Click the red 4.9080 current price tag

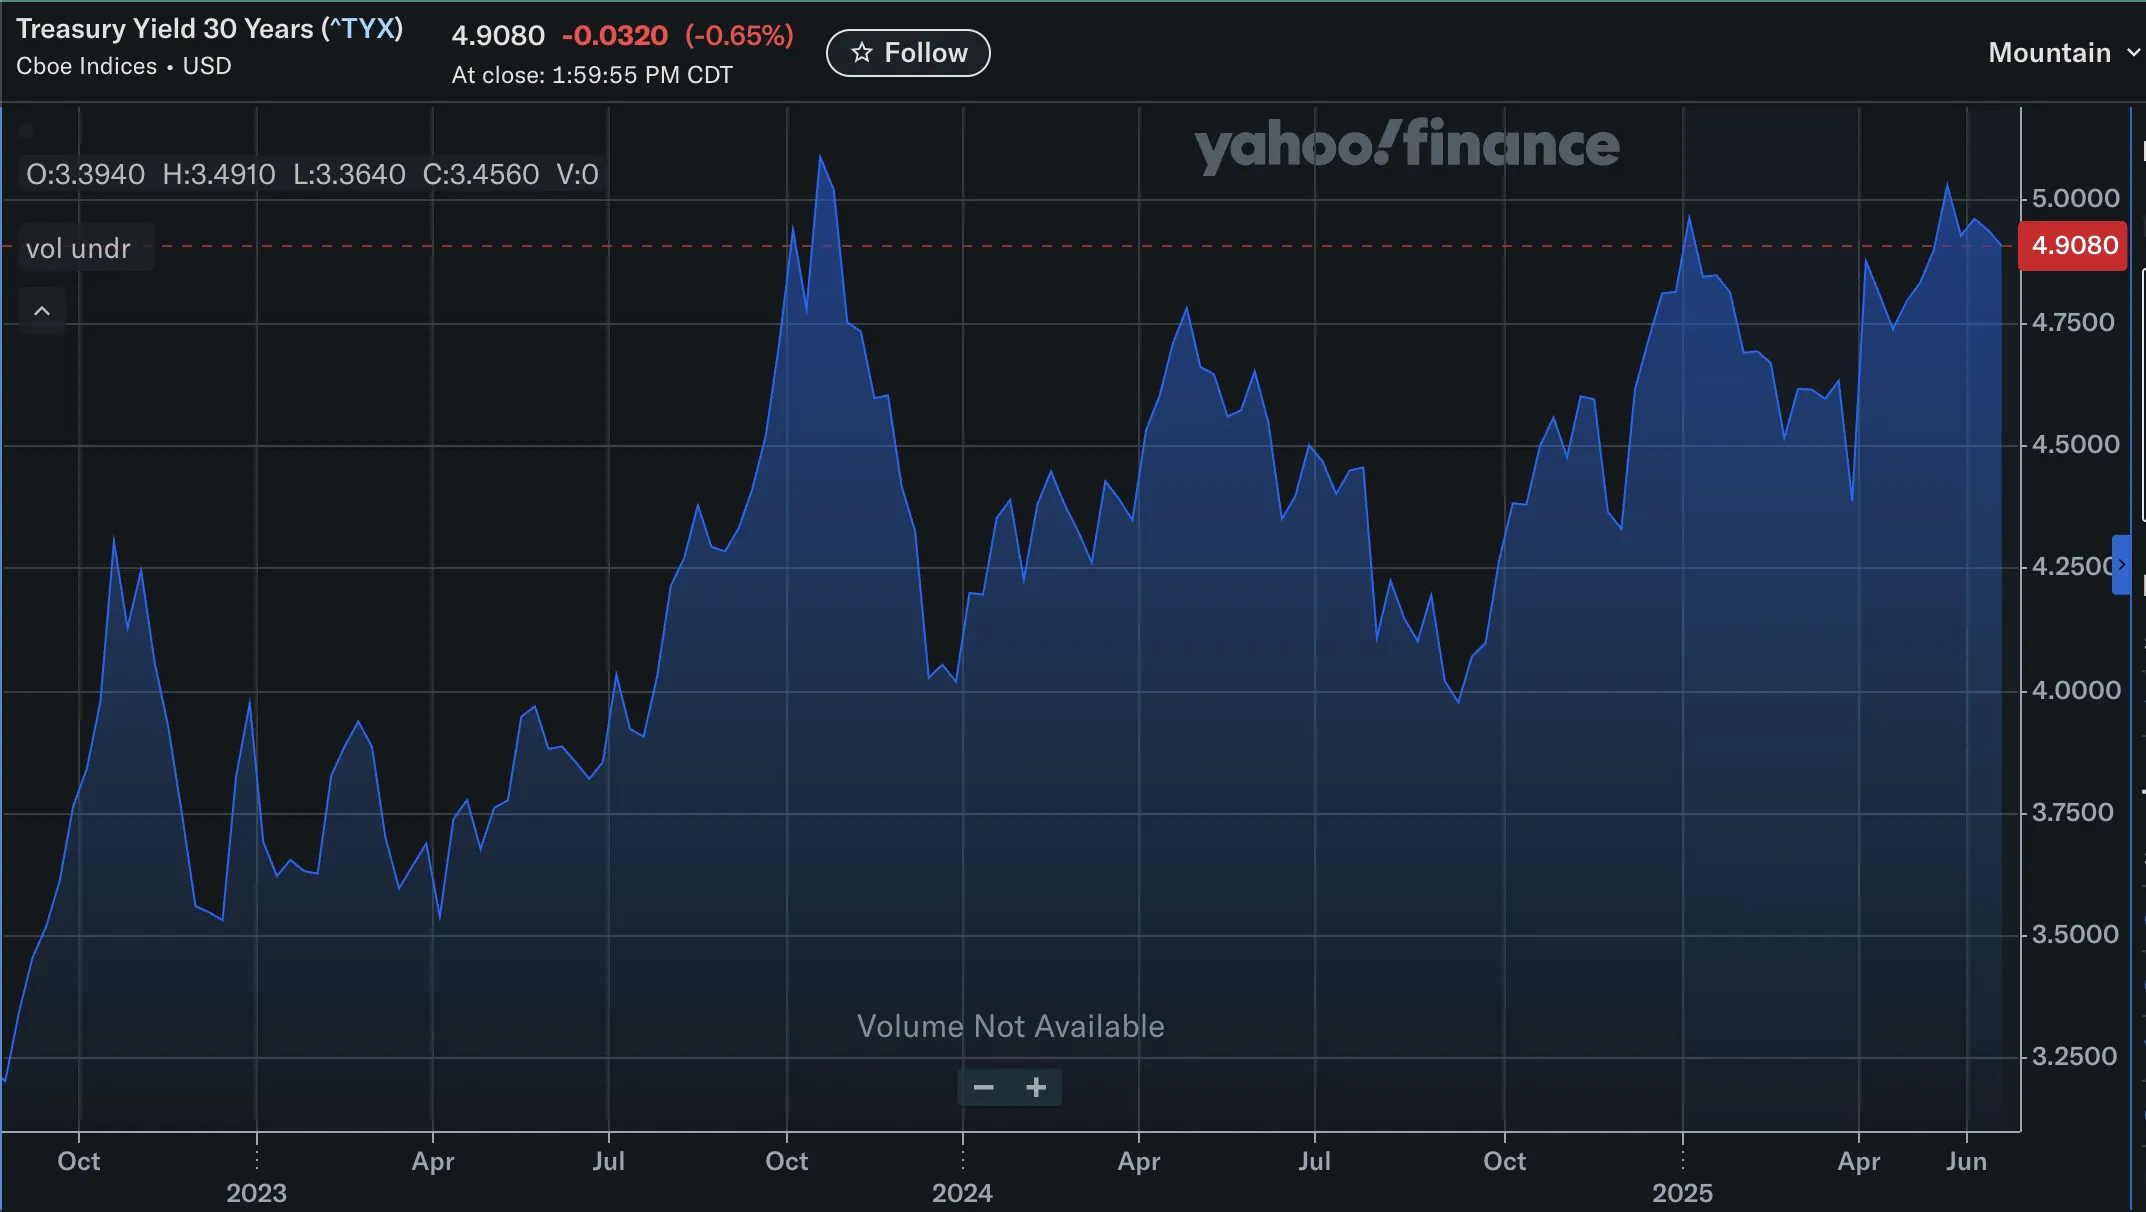tap(2075, 246)
